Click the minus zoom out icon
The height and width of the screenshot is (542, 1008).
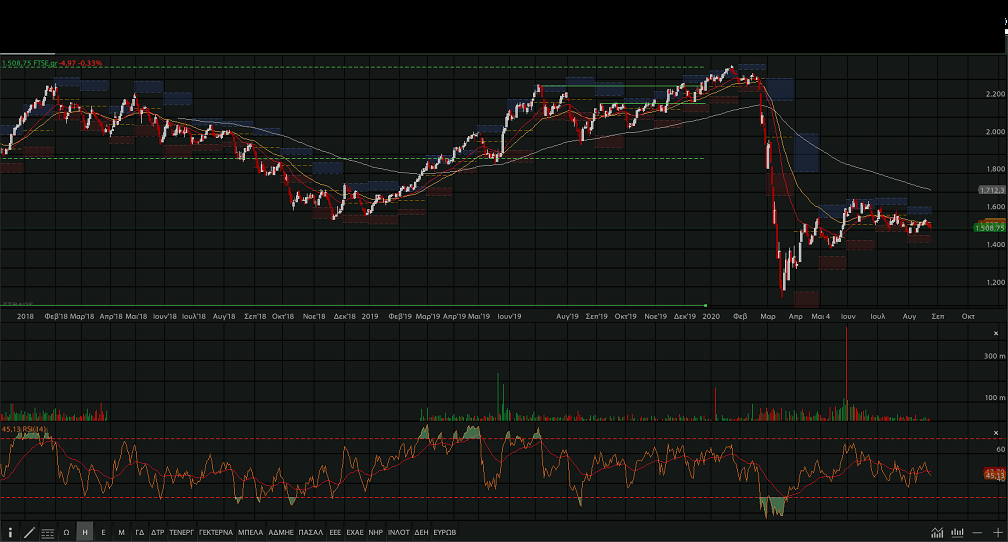(978, 533)
